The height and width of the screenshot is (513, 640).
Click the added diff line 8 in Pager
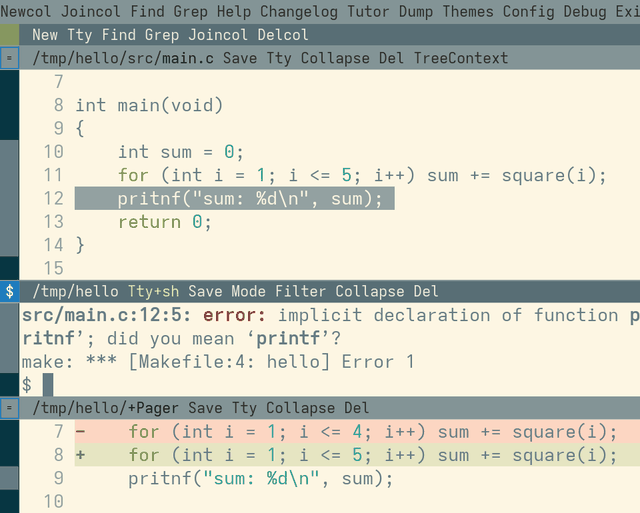[x=357, y=455]
